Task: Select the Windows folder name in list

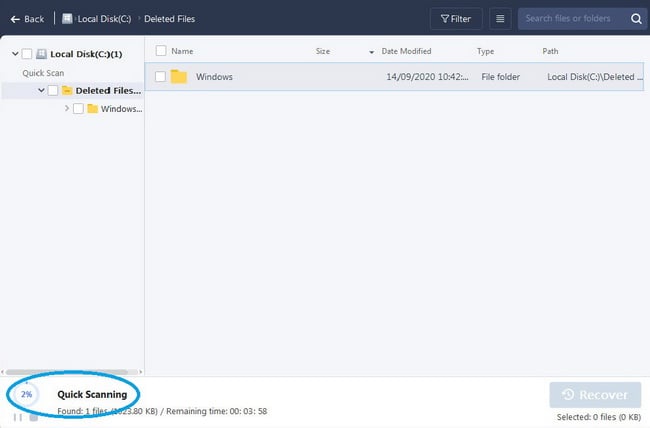Action: [214, 77]
